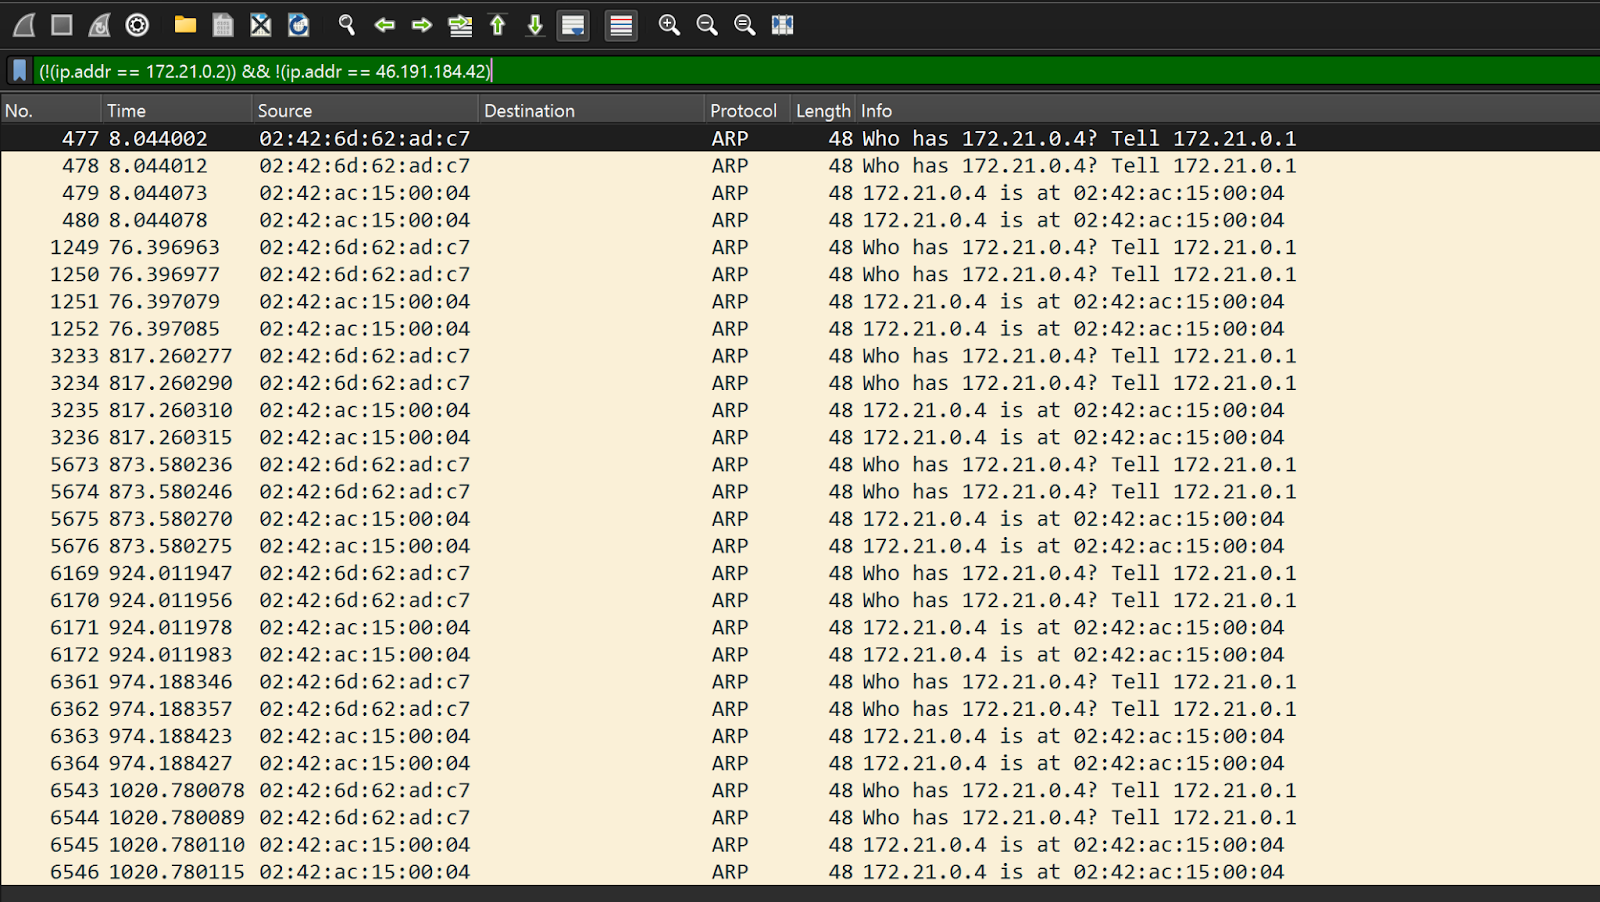The height and width of the screenshot is (902, 1600).
Task: Select packet number 5676 row
Action: (x=800, y=545)
